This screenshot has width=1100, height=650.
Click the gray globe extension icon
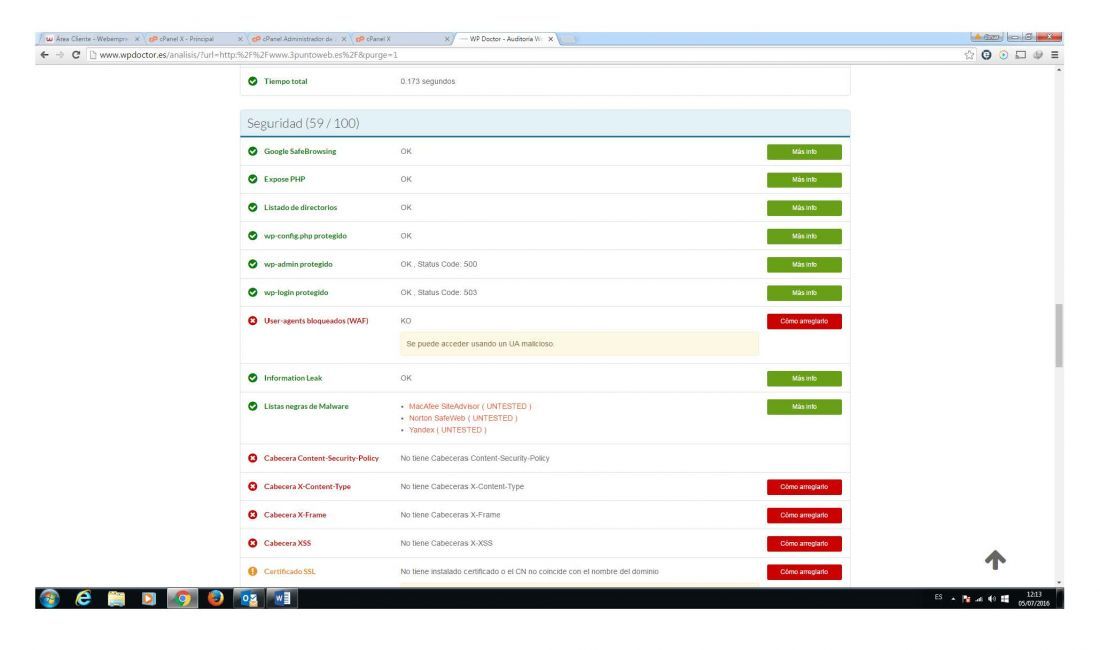1038,55
